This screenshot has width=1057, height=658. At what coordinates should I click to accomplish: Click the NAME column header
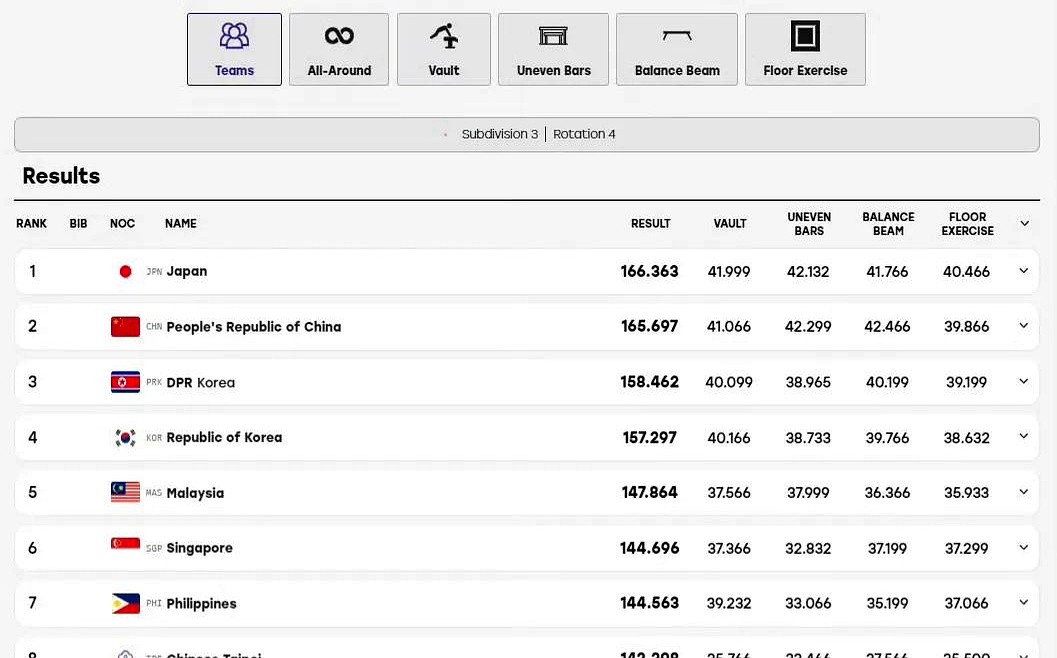pos(181,224)
